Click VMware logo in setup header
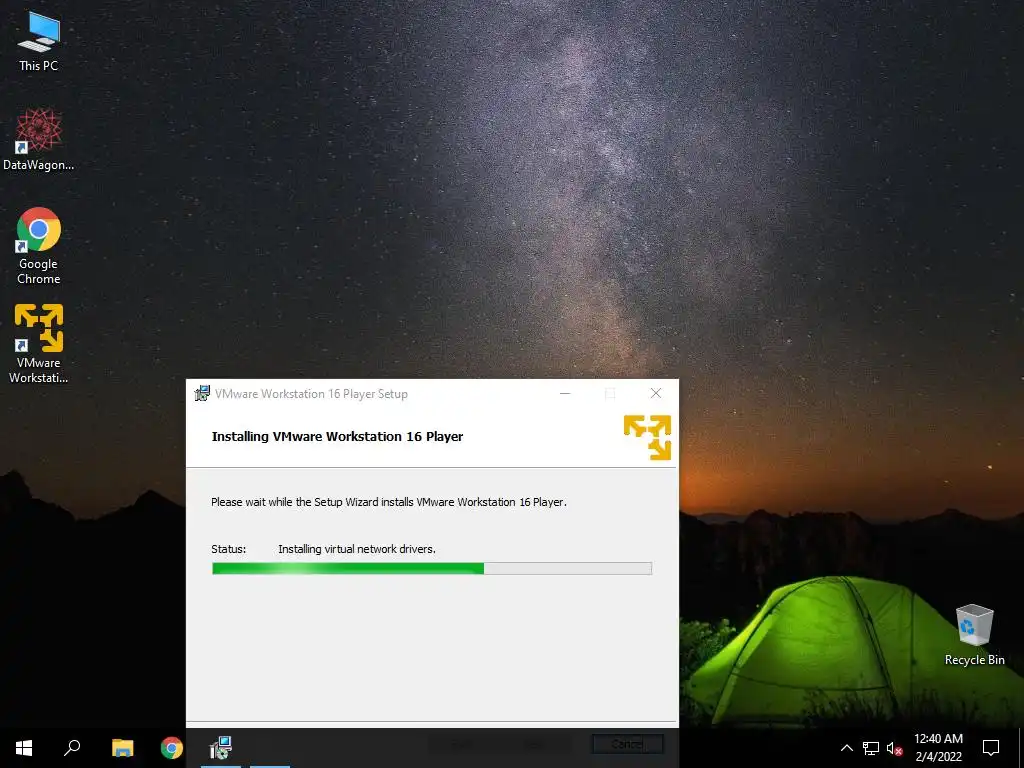Image resolution: width=1024 pixels, height=768 pixels. pyautogui.click(x=647, y=437)
